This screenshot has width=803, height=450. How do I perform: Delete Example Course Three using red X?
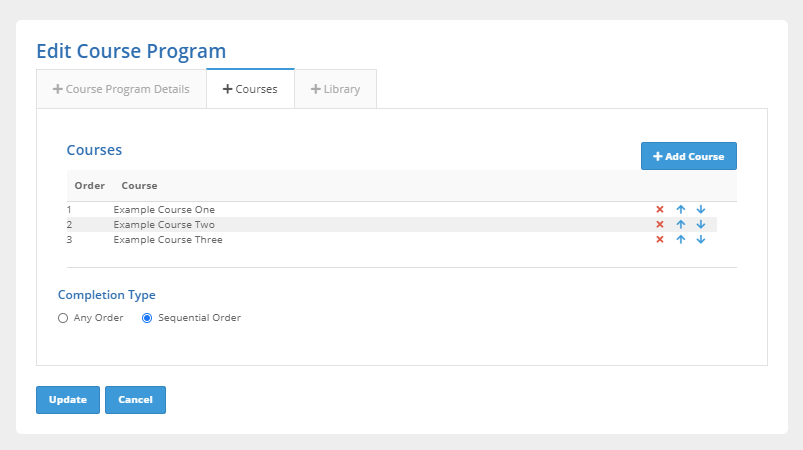pyautogui.click(x=660, y=240)
